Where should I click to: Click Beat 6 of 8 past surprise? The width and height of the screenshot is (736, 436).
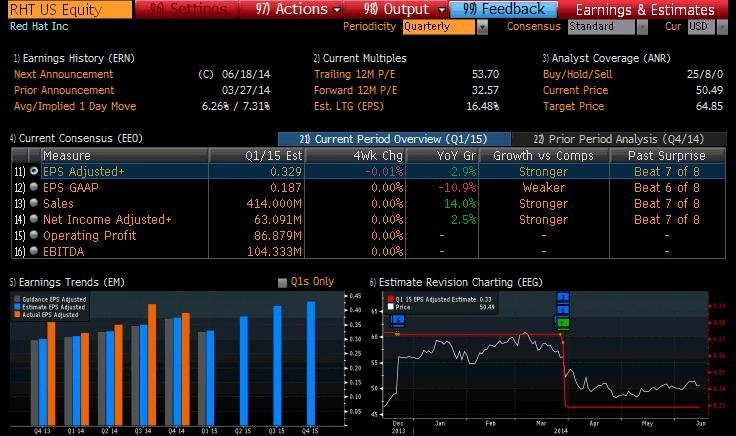pos(667,188)
